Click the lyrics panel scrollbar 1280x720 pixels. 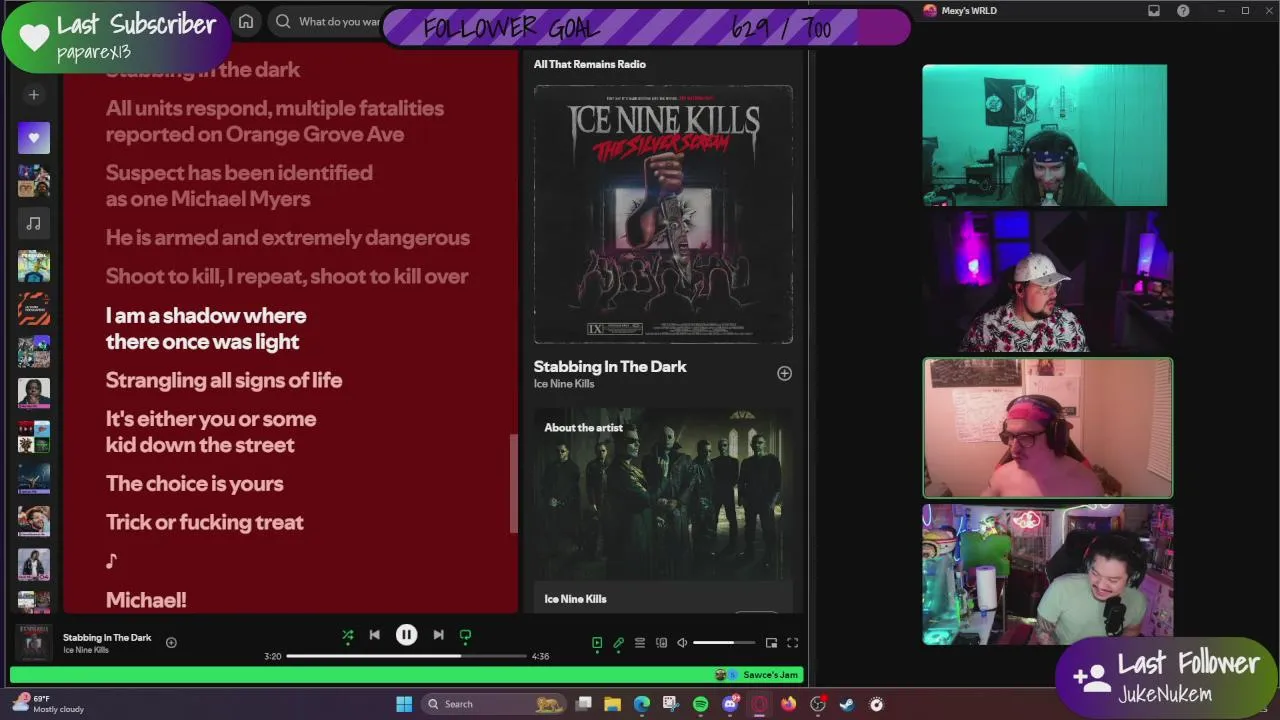coord(514,484)
